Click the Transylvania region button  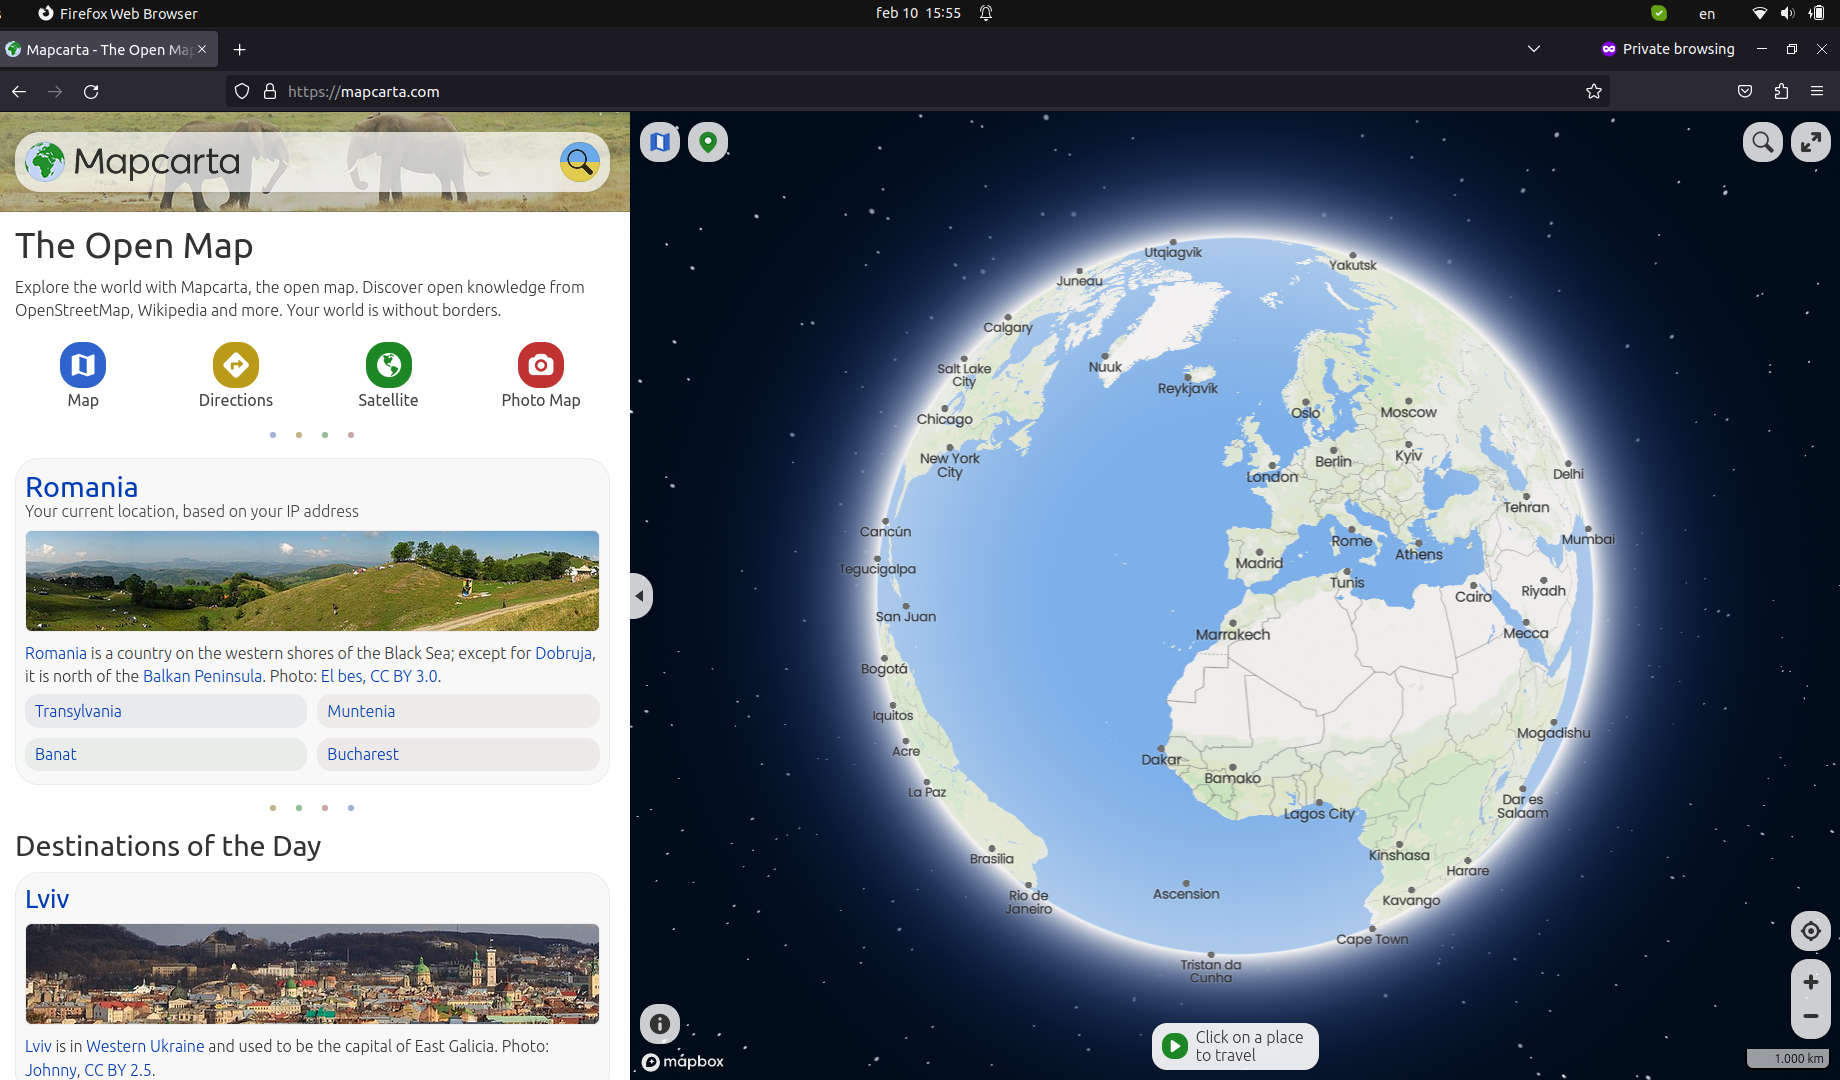(165, 711)
